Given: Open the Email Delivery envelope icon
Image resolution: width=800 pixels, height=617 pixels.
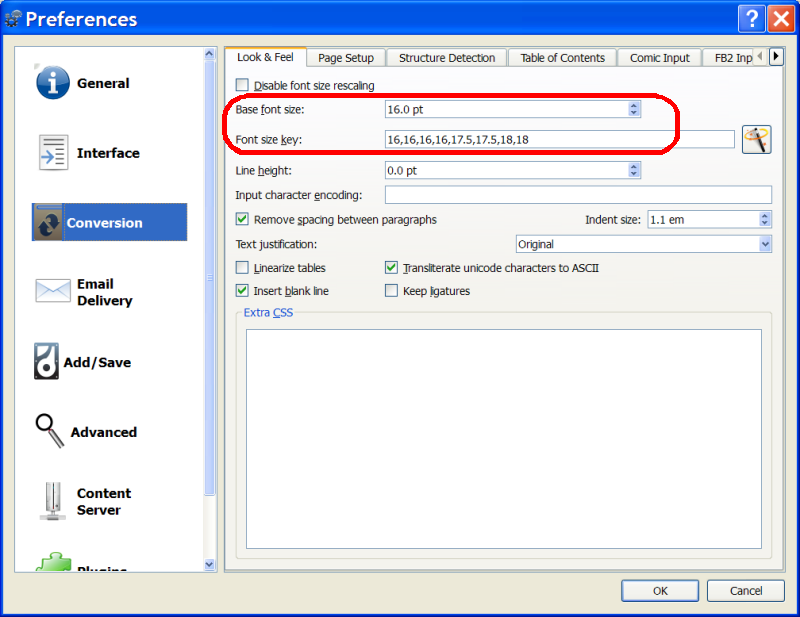Looking at the screenshot, I should pyautogui.click(x=53, y=291).
